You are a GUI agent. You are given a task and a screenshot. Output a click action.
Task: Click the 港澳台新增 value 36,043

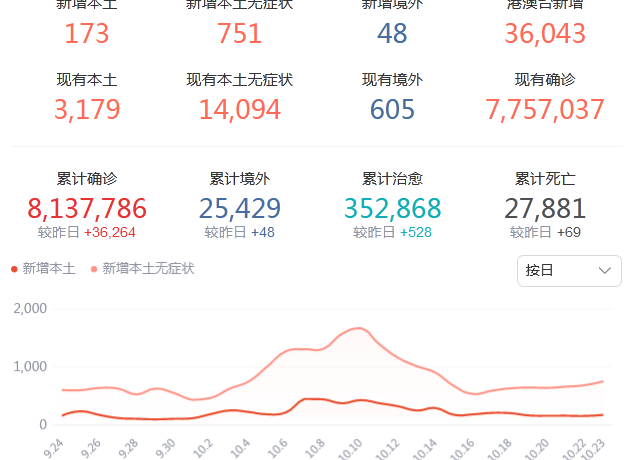pyautogui.click(x=545, y=33)
